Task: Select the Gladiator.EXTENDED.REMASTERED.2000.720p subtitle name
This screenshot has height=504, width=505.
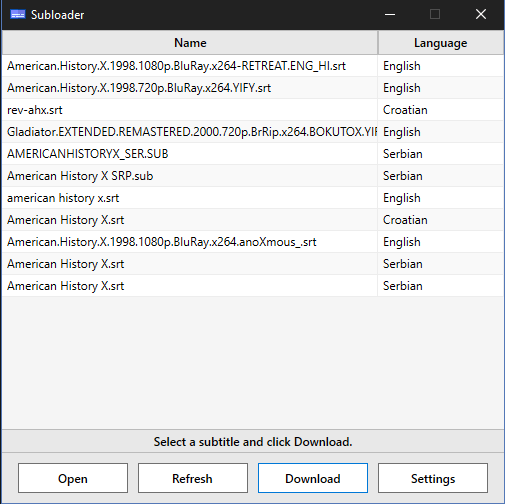Action: pos(192,132)
